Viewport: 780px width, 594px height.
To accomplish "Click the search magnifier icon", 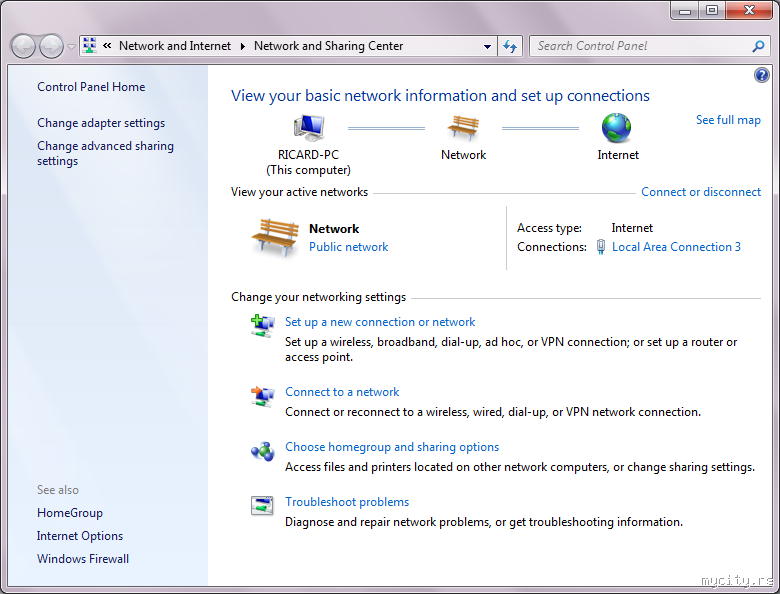I will point(758,46).
